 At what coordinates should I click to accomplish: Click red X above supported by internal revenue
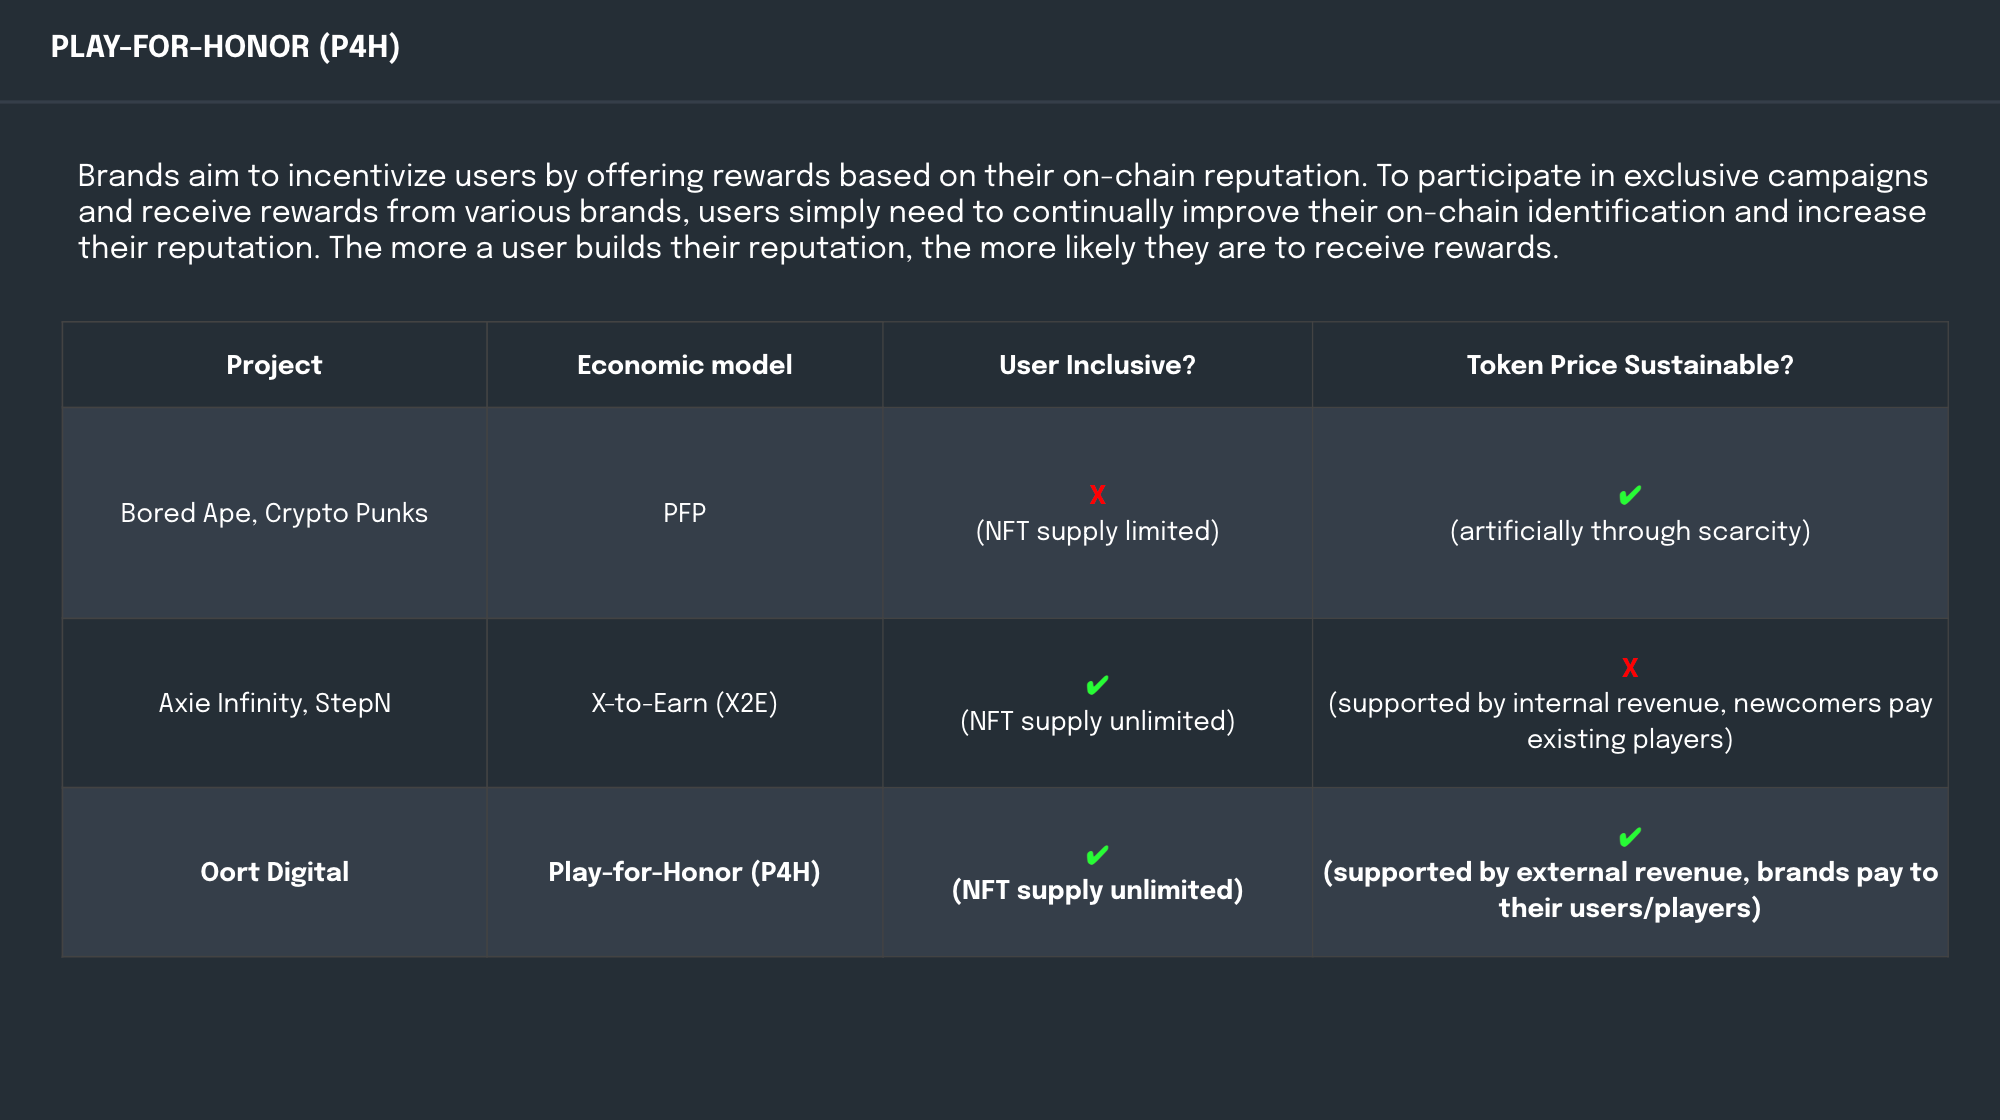[1630, 667]
